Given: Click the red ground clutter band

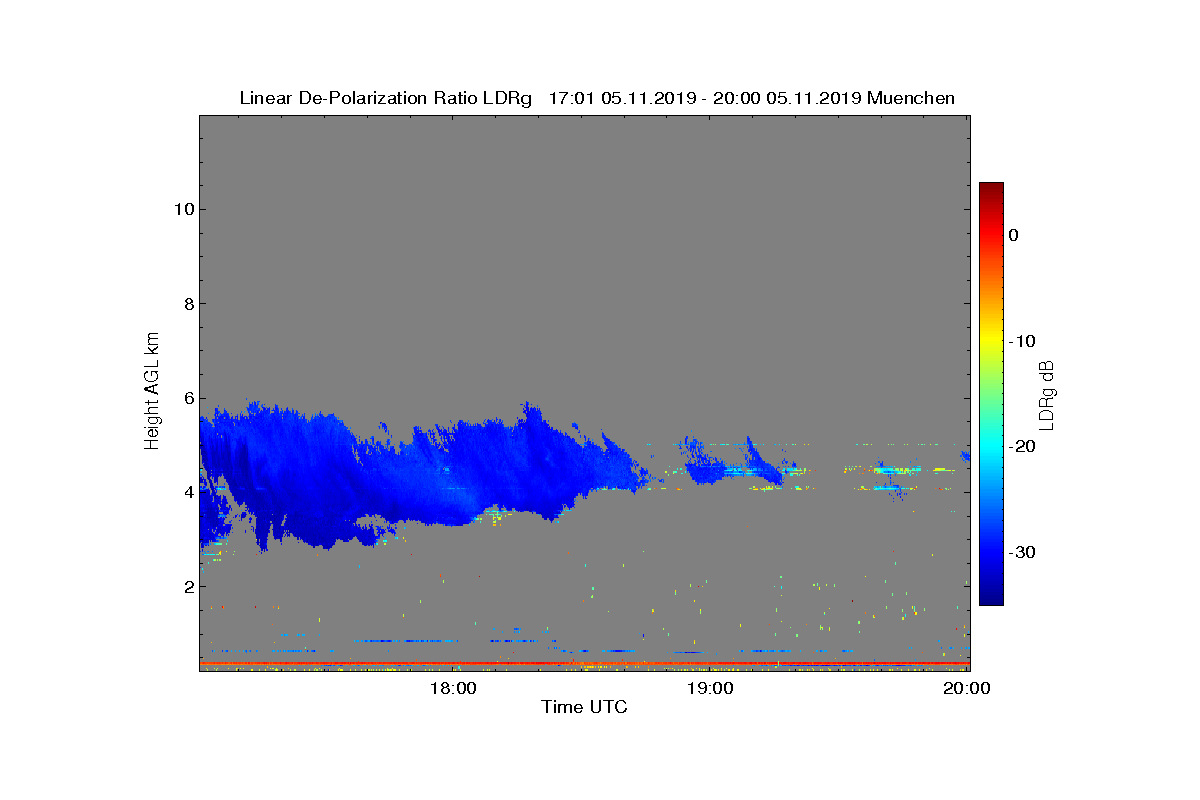Looking at the screenshot, I should pyautogui.click(x=584, y=663).
